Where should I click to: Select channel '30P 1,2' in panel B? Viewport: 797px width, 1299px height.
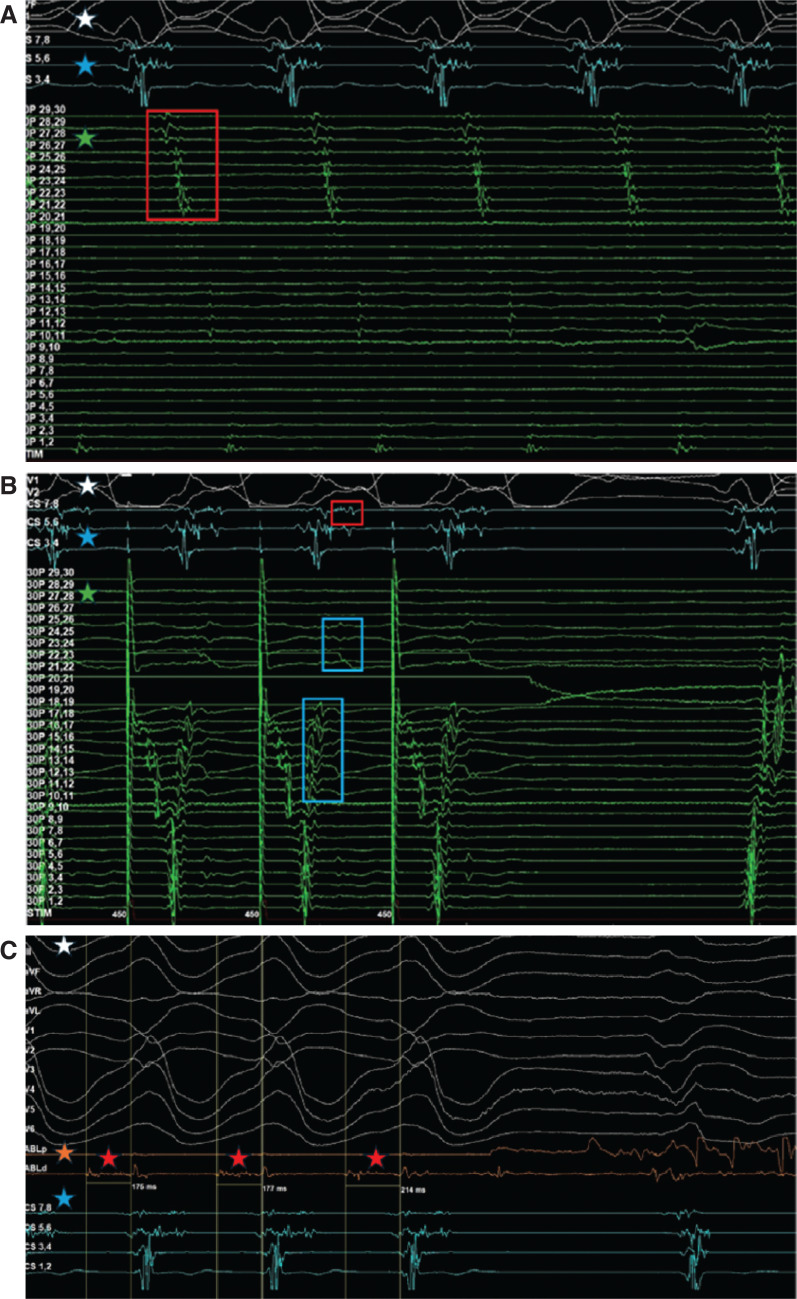[44, 901]
